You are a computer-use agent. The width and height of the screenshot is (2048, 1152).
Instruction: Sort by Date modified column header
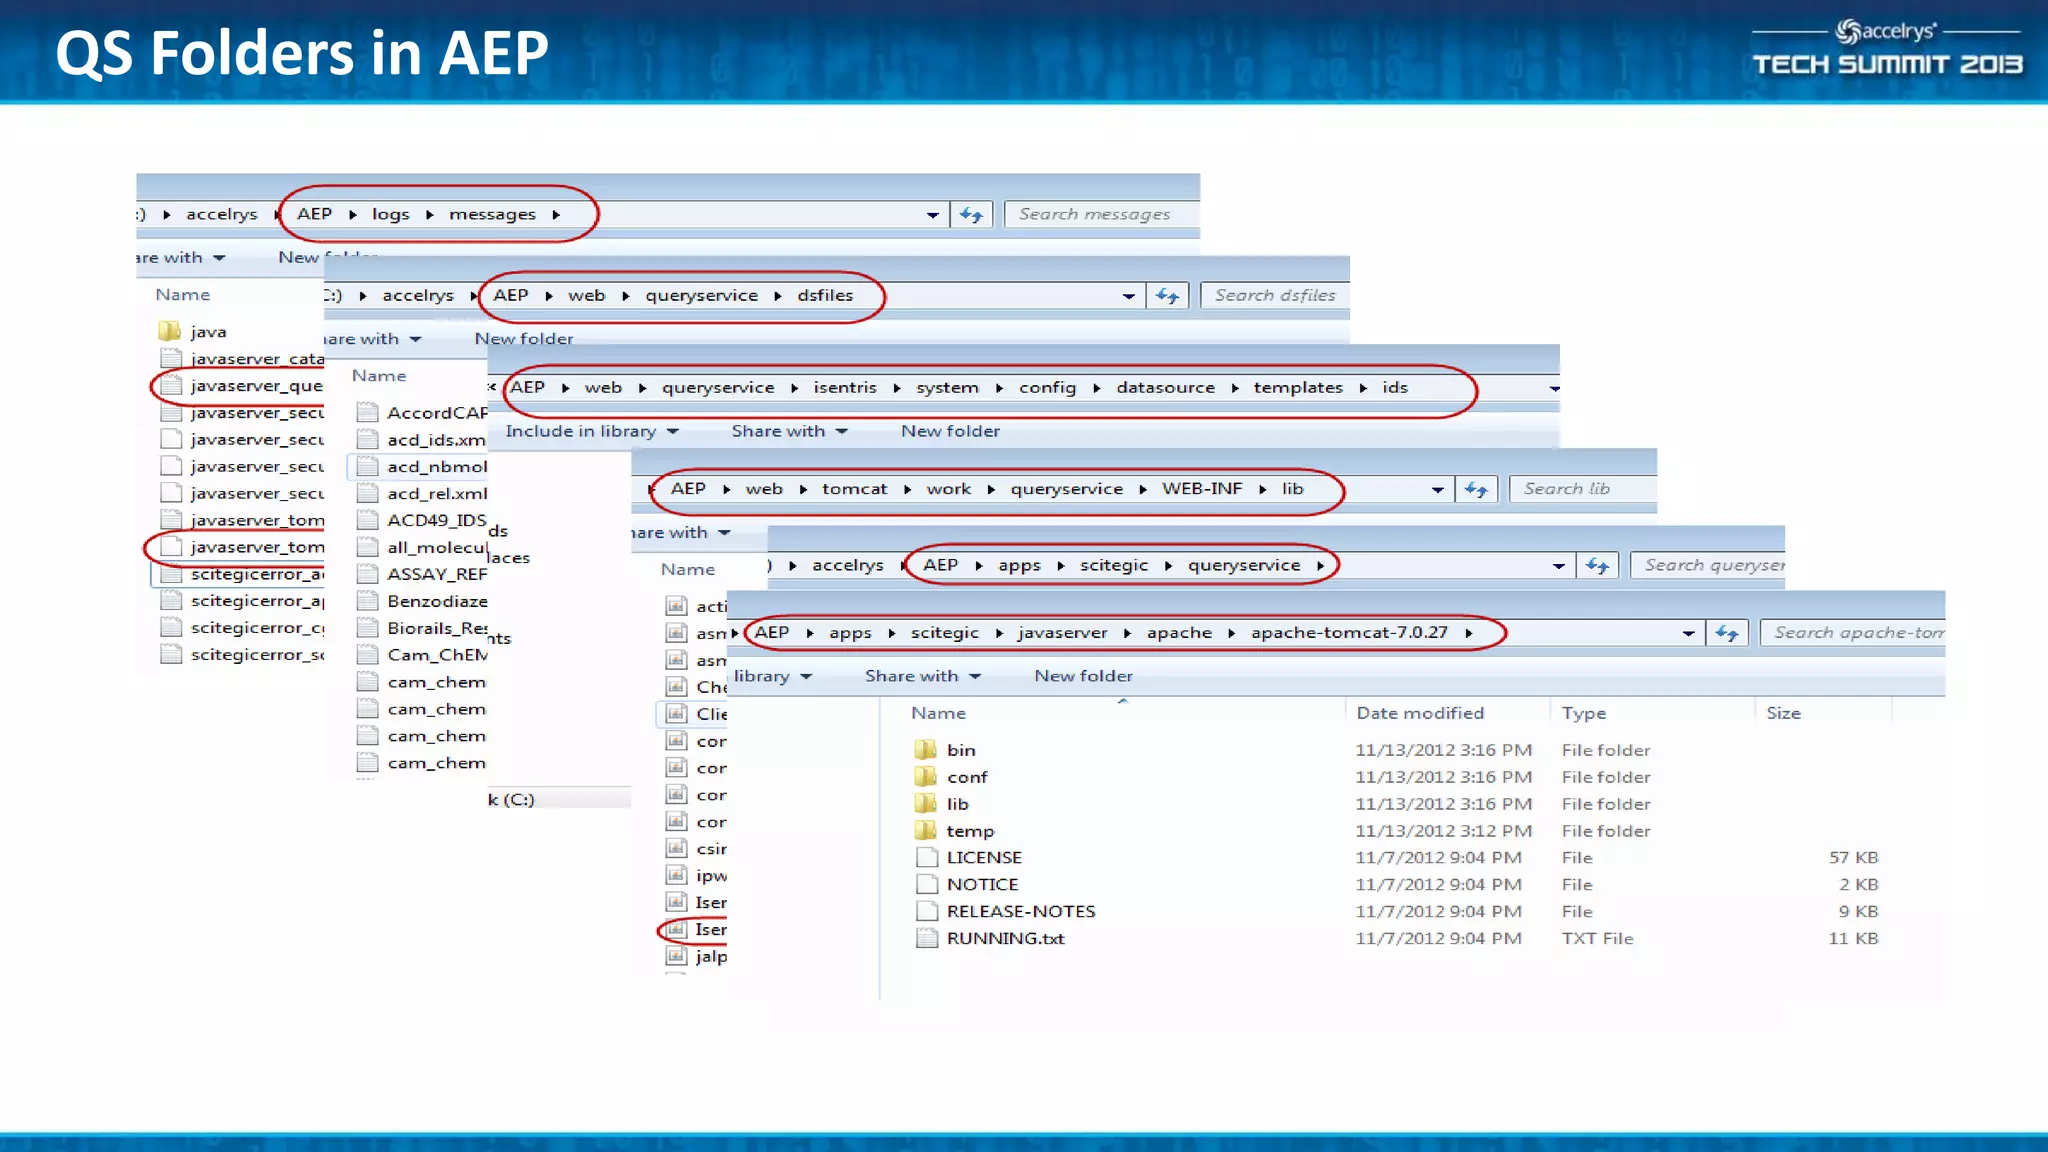(x=1419, y=713)
